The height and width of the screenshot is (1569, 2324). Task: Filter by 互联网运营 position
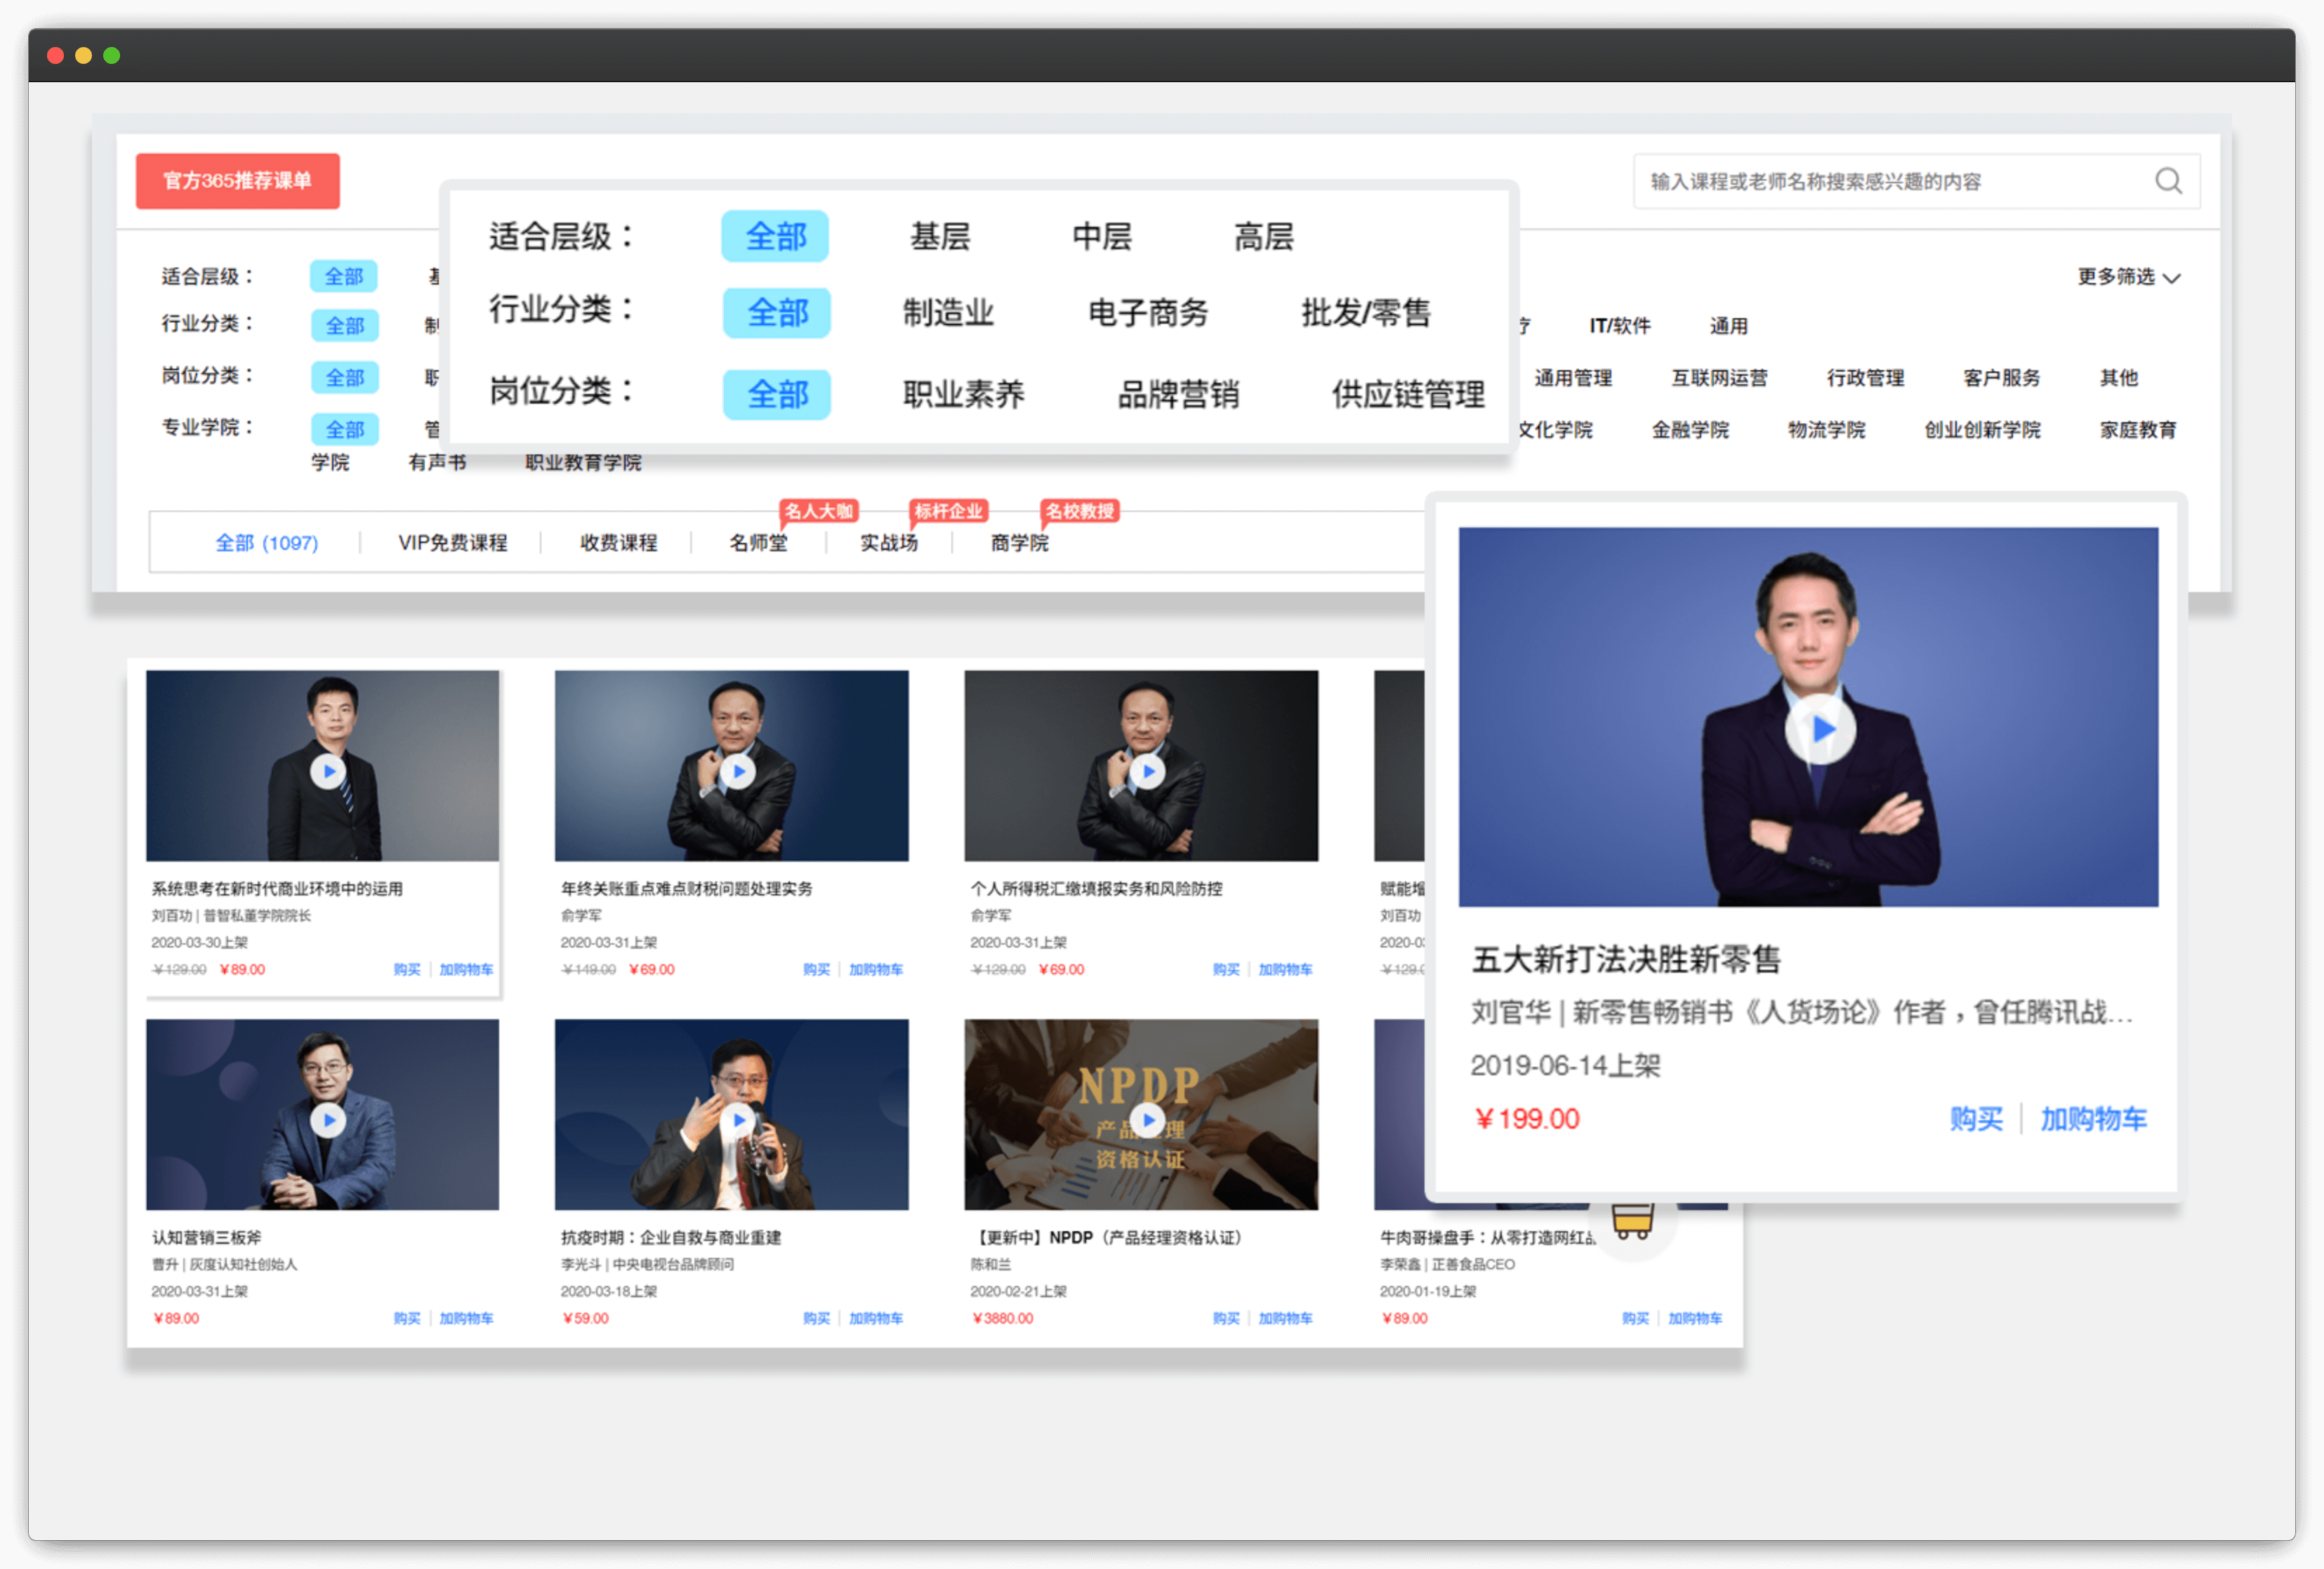pyautogui.click(x=1719, y=378)
